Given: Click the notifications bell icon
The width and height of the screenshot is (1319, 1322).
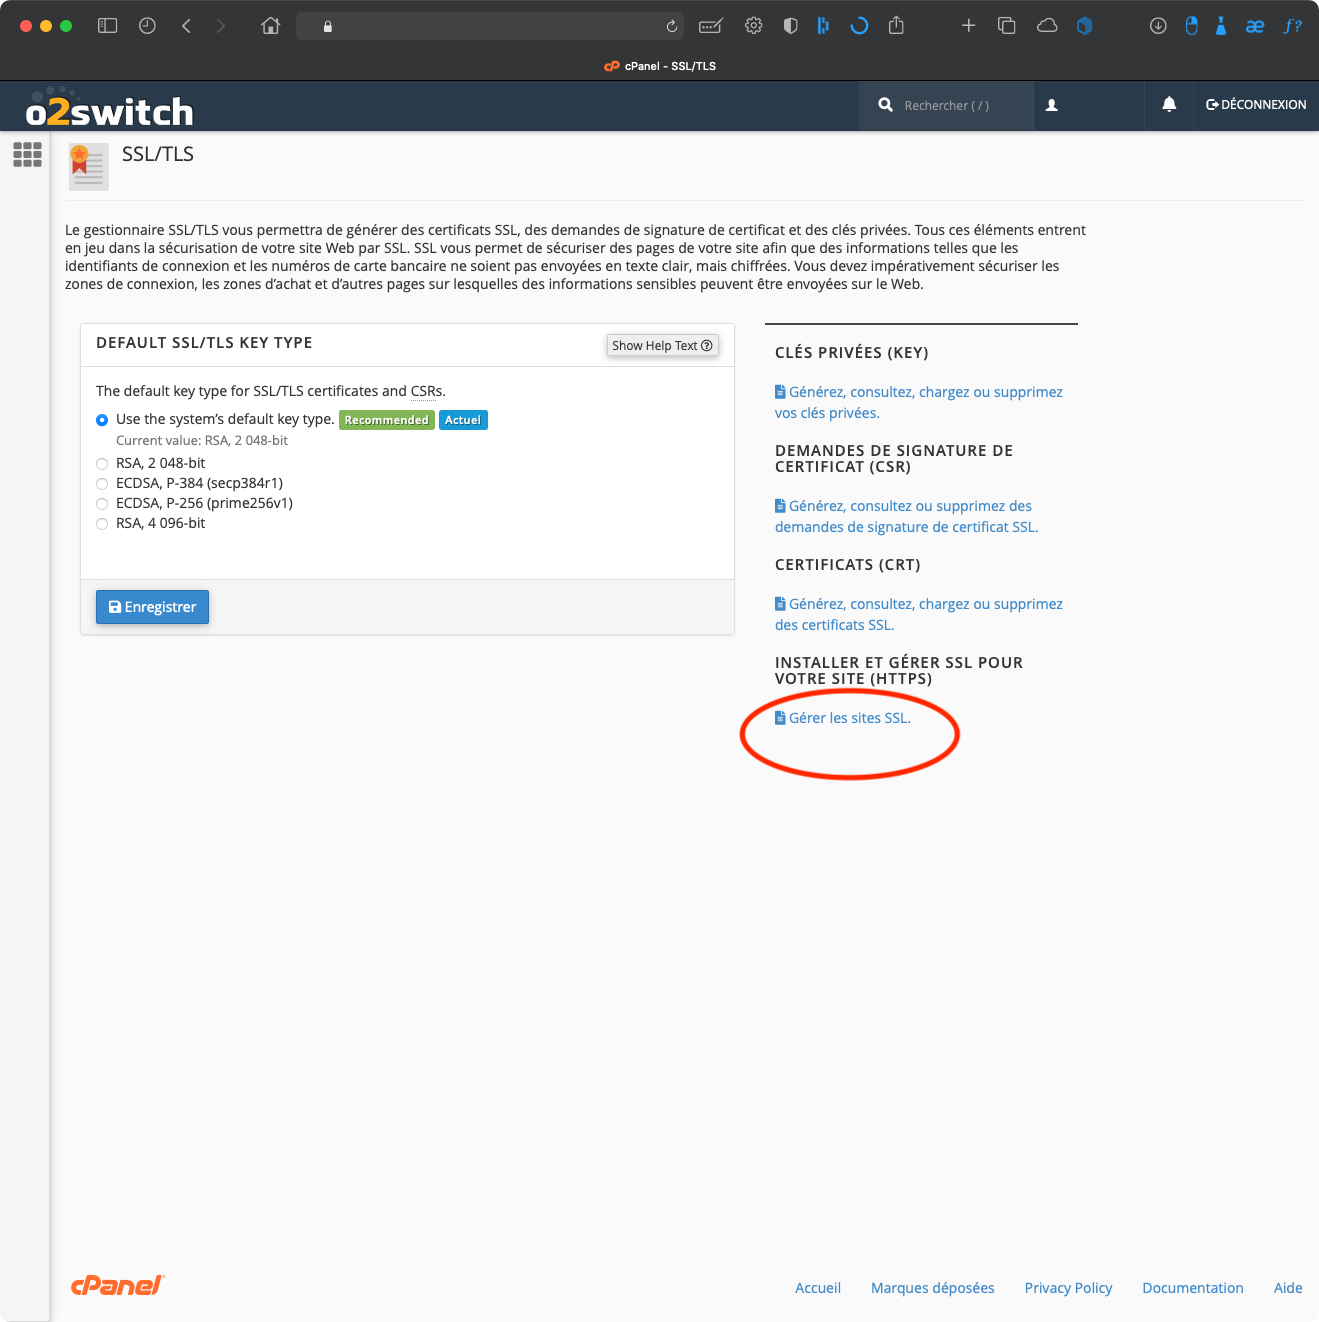Looking at the screenshot, I should click(x=1168, y=104).
